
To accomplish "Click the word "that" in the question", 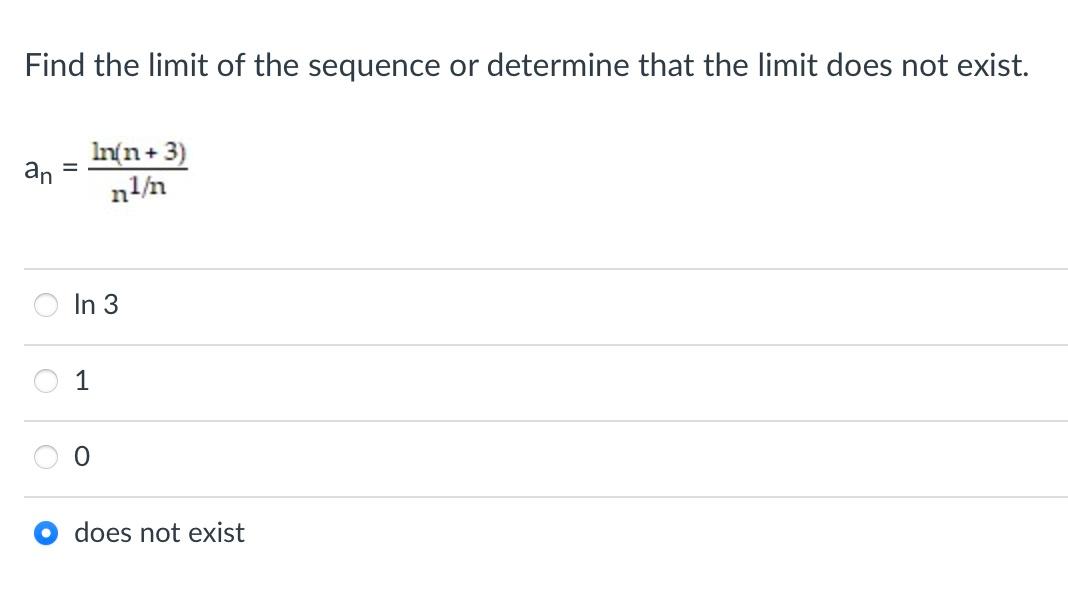I will [666, 65].
